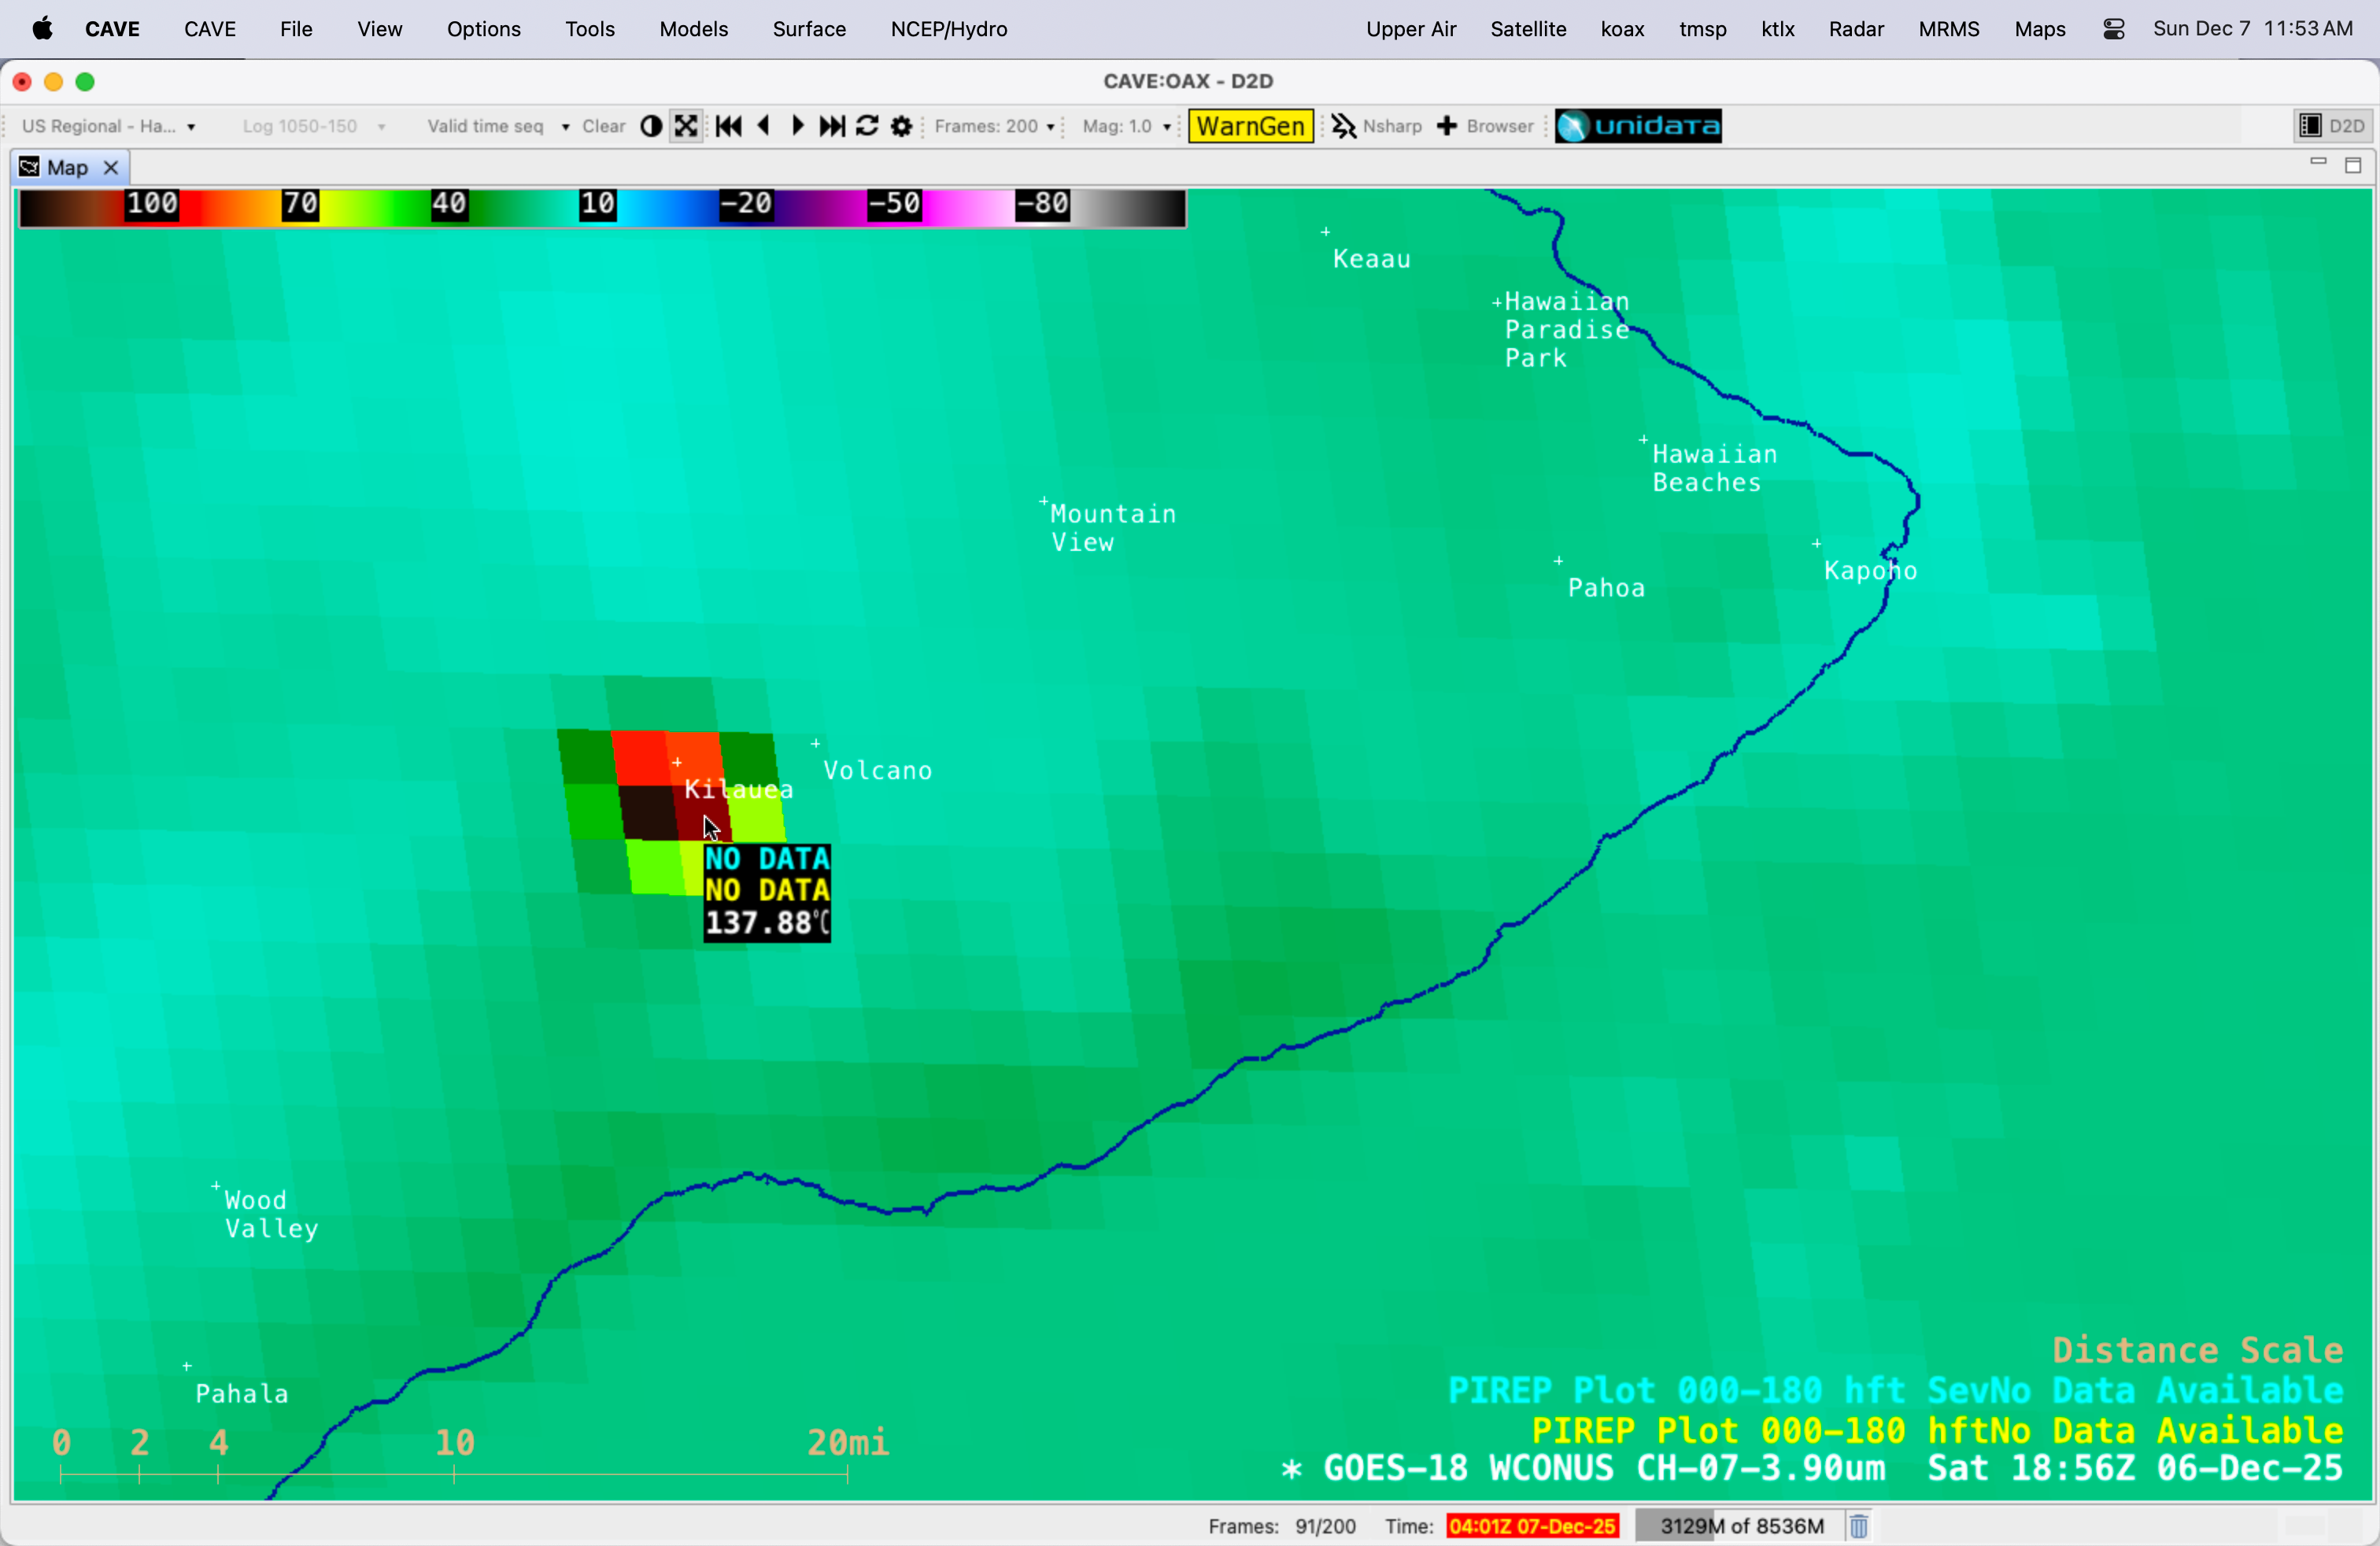Open the NCEP/Hydro menu
2380x1546 pixels.
click(x=948, y=29)
